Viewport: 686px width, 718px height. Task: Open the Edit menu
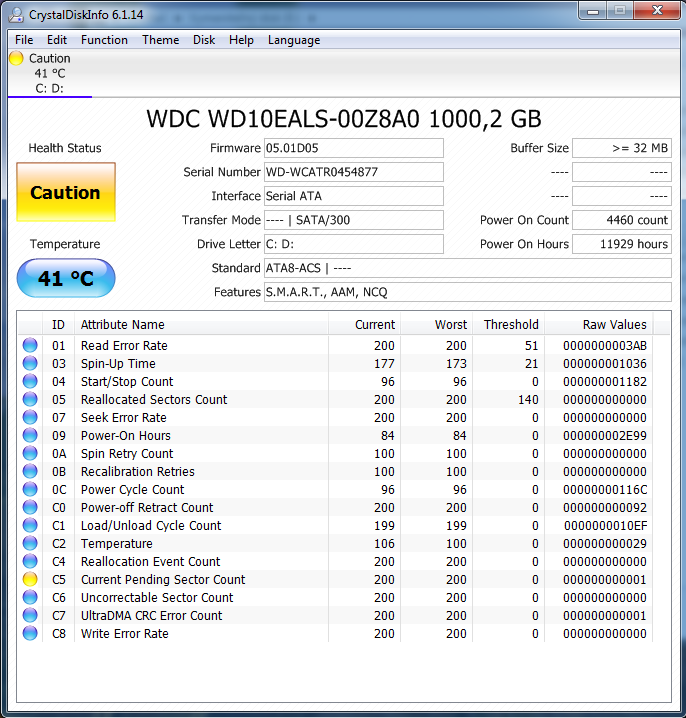57,40
